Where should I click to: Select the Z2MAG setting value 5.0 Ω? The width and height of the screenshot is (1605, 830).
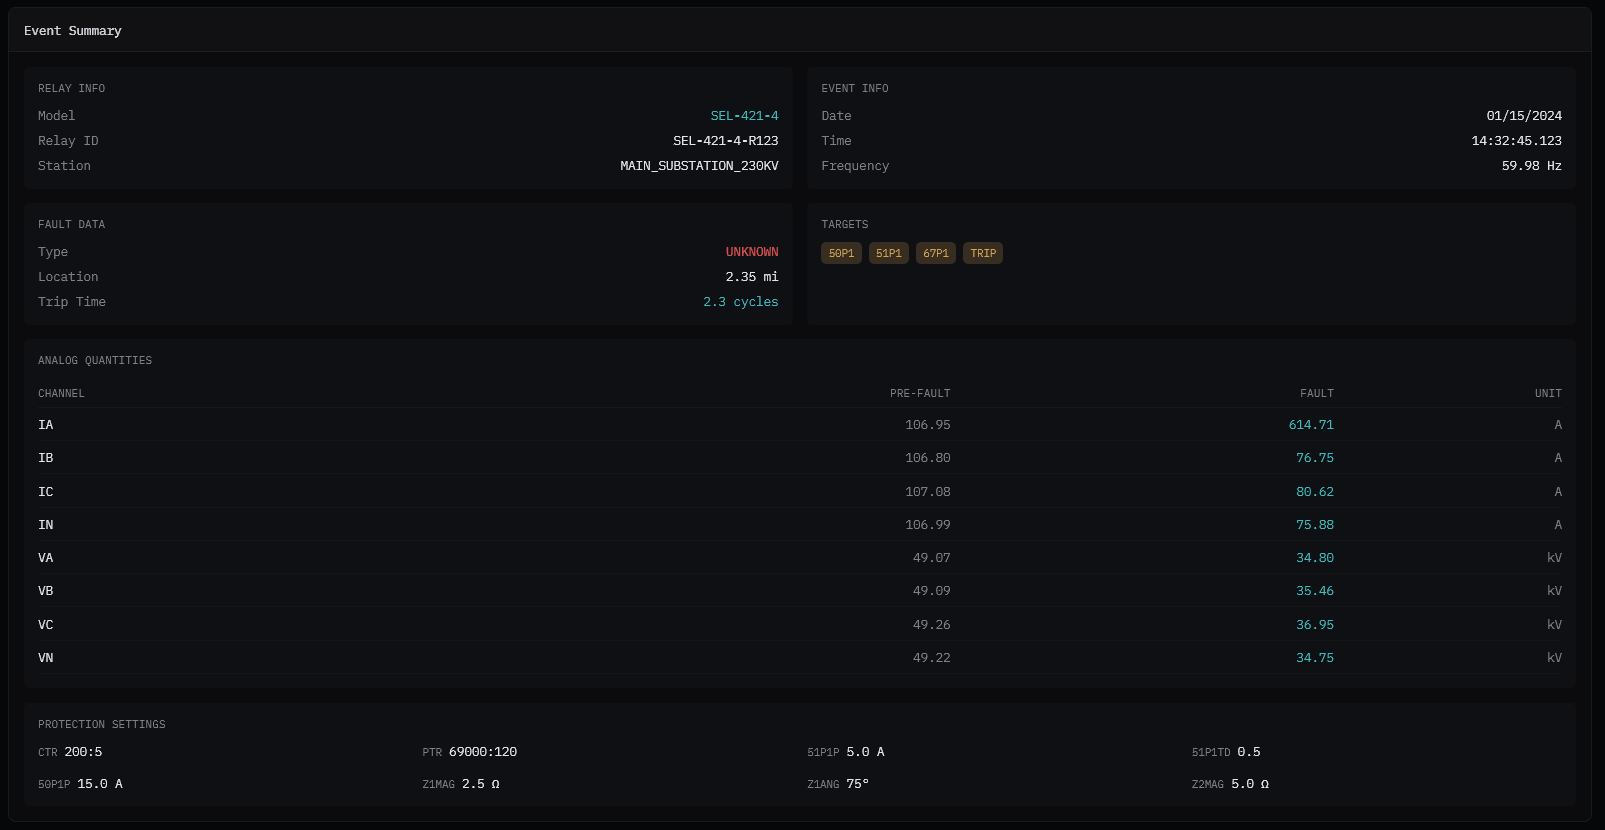1250,784
